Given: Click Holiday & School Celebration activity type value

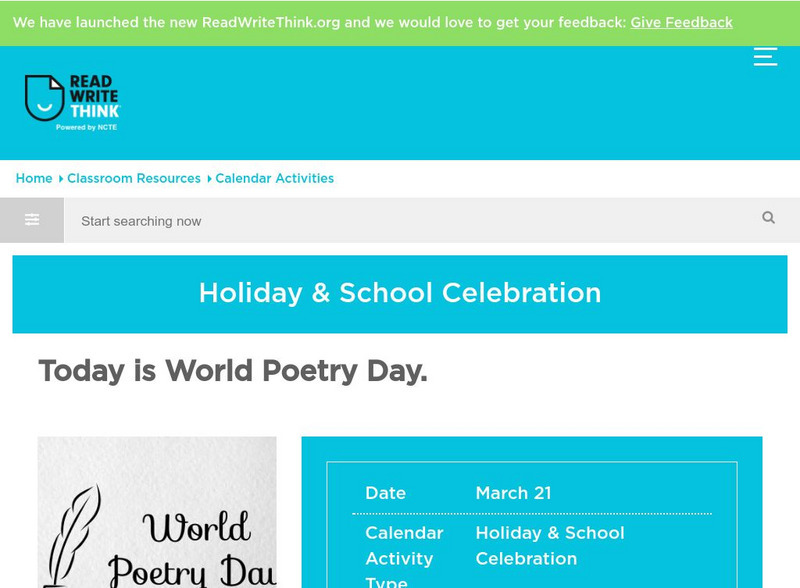Looking at the screenshot, I should (x=549, y=545).
